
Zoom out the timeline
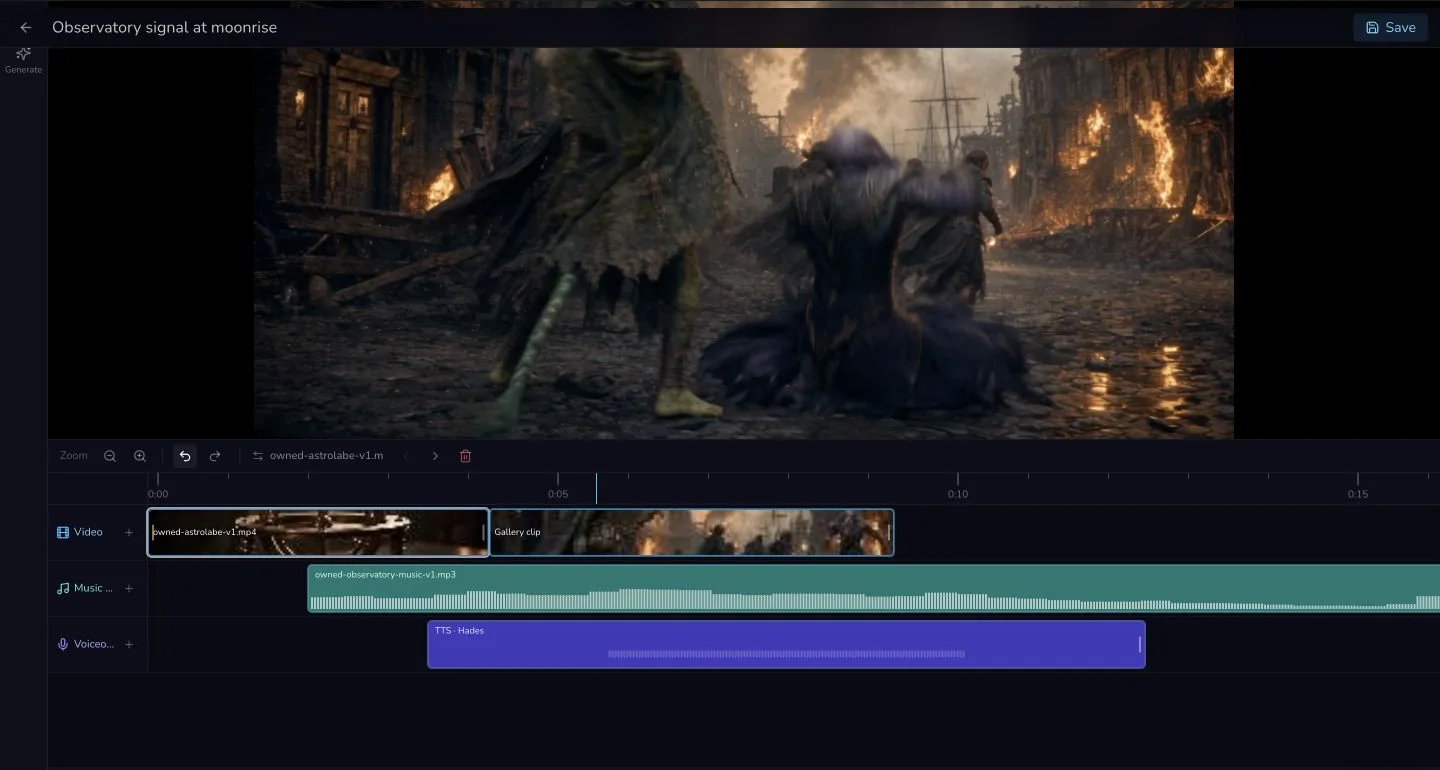tap(110, 456)
